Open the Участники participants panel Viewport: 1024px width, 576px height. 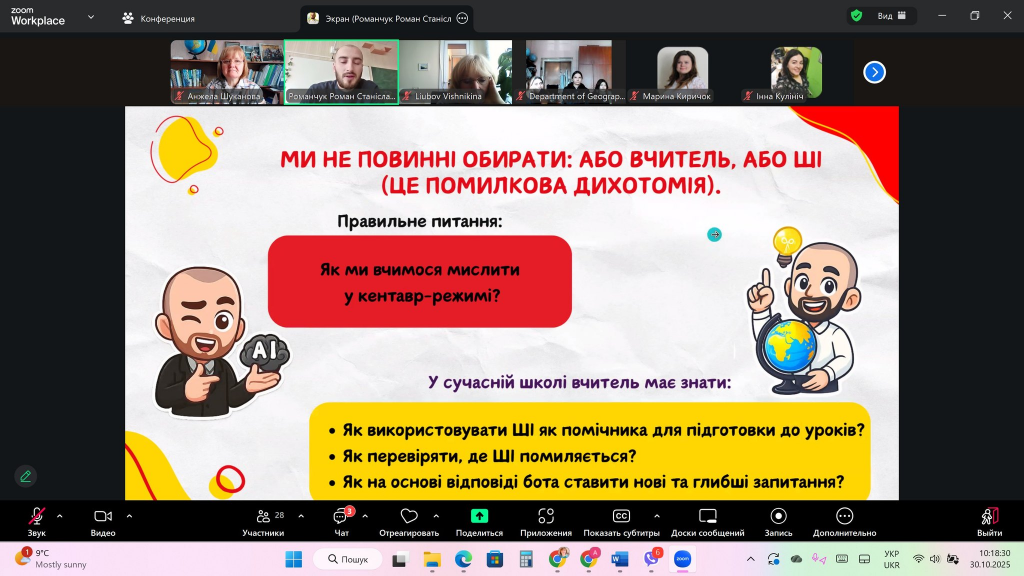click(263, 517)
